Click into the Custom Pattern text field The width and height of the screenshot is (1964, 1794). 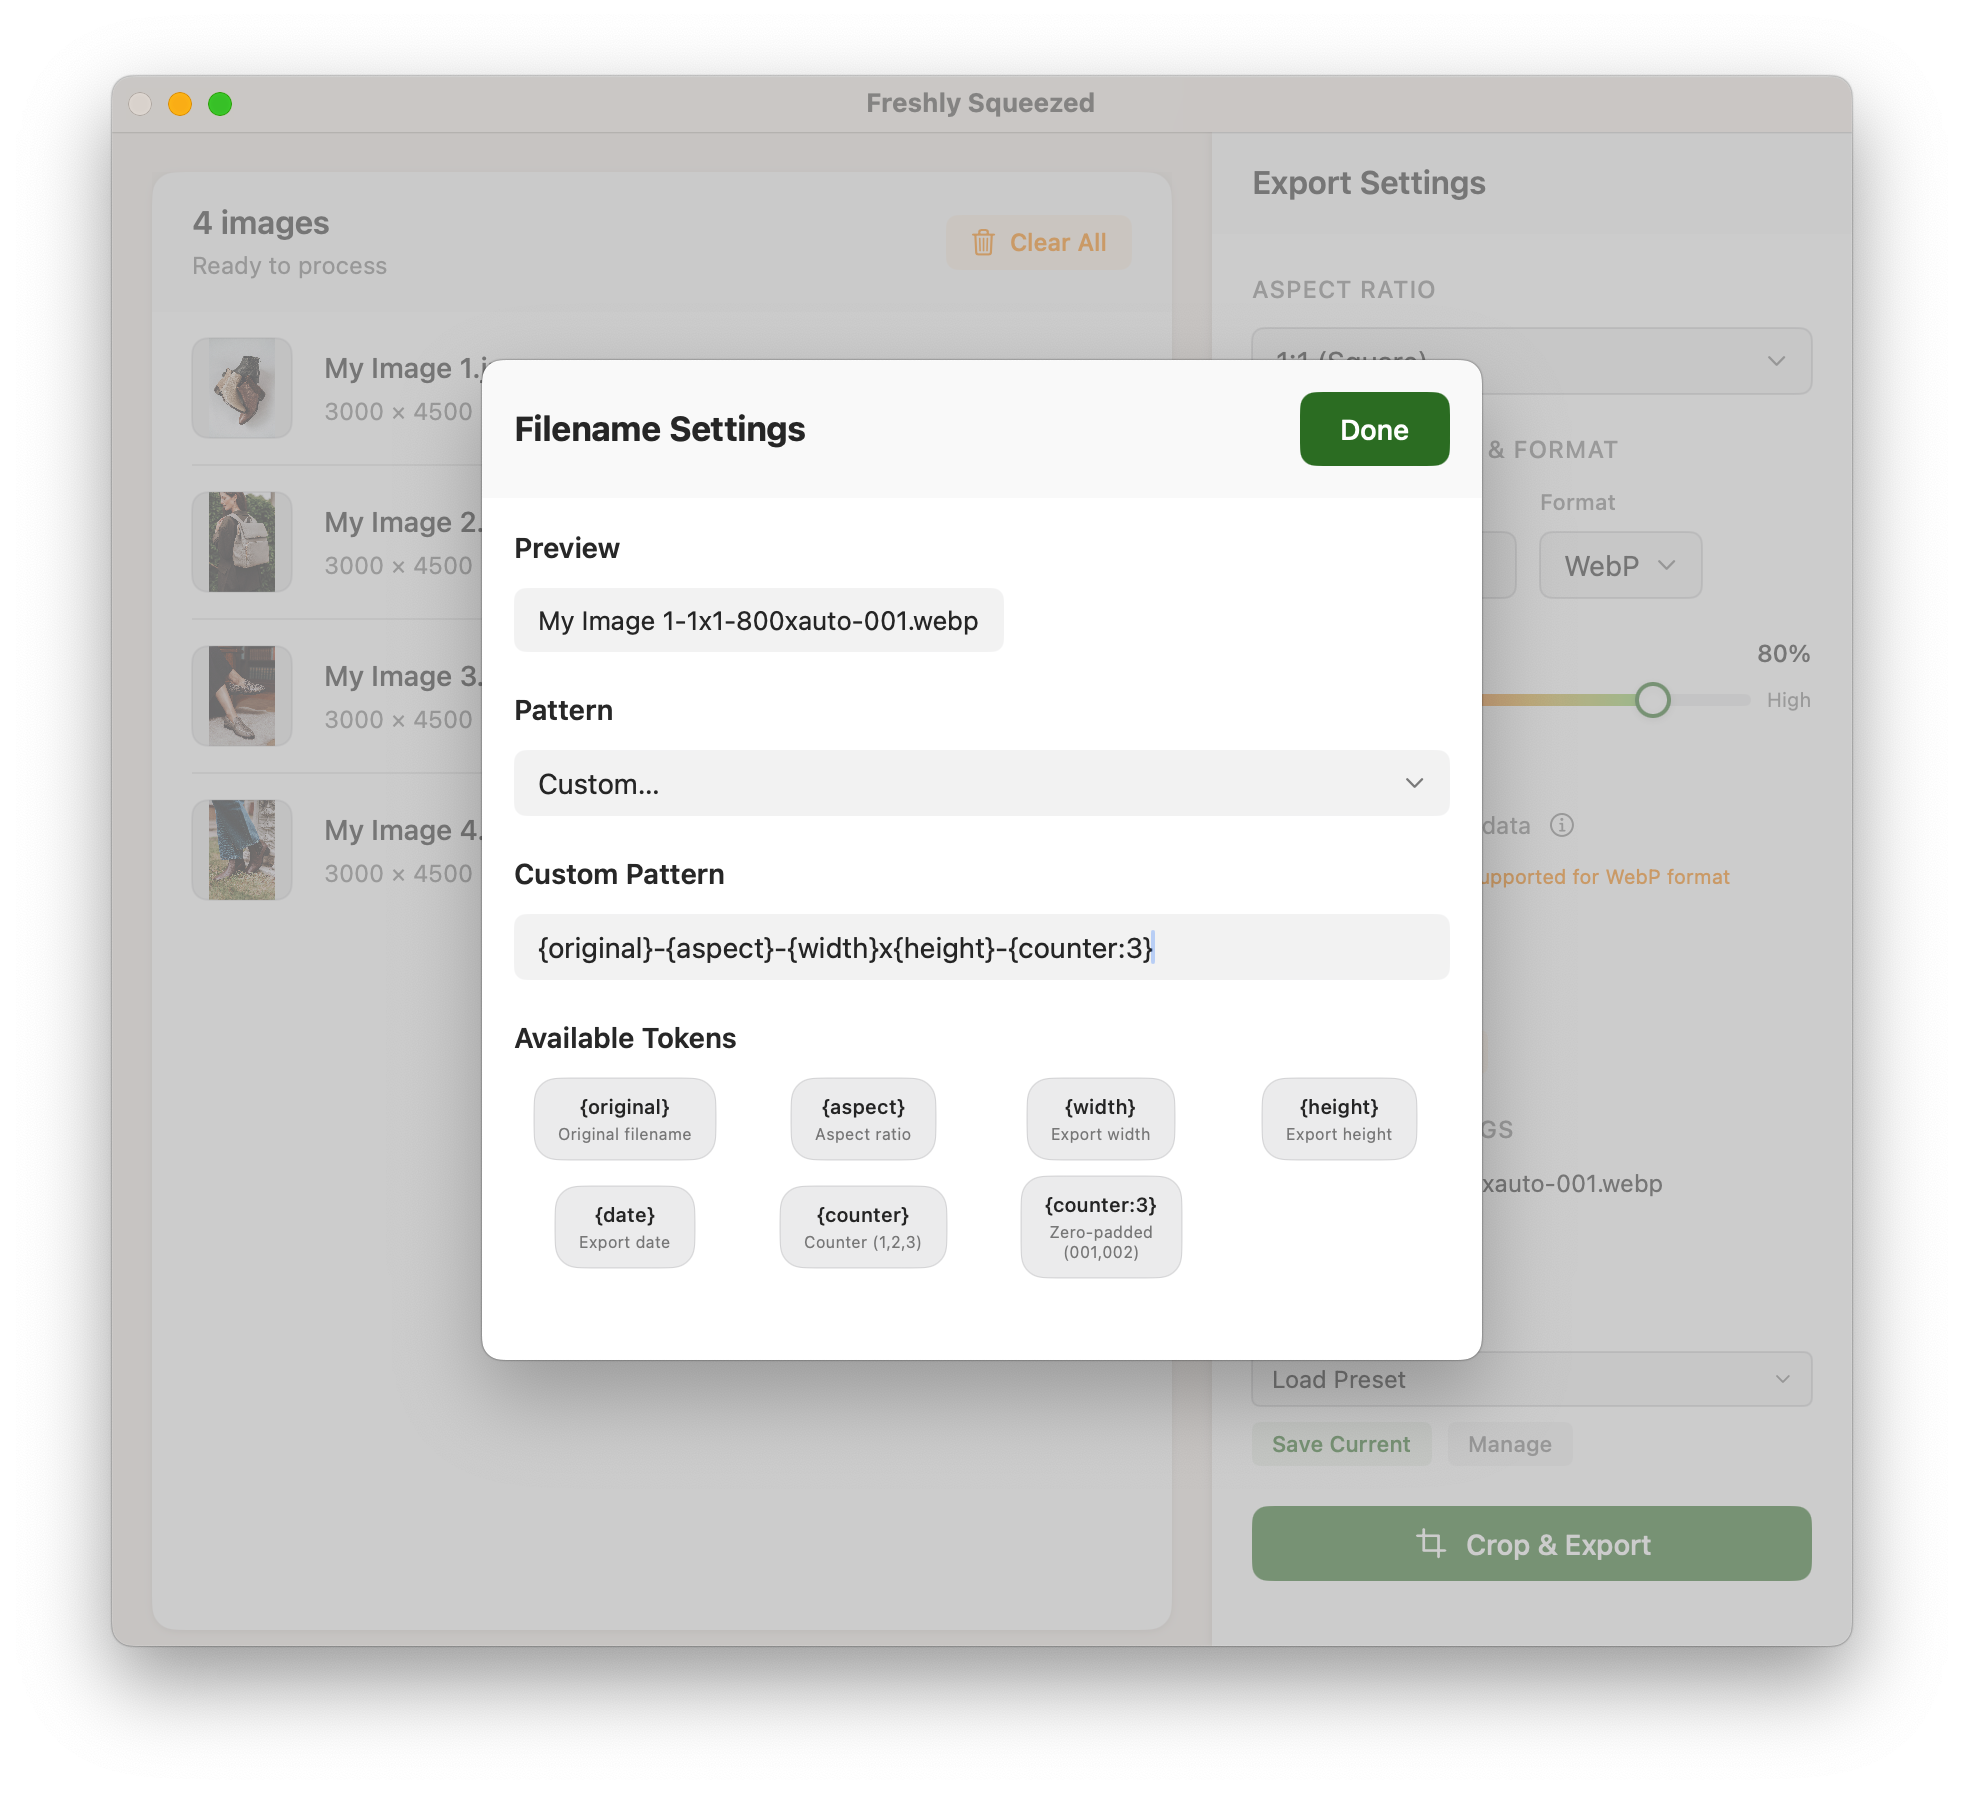981,947
